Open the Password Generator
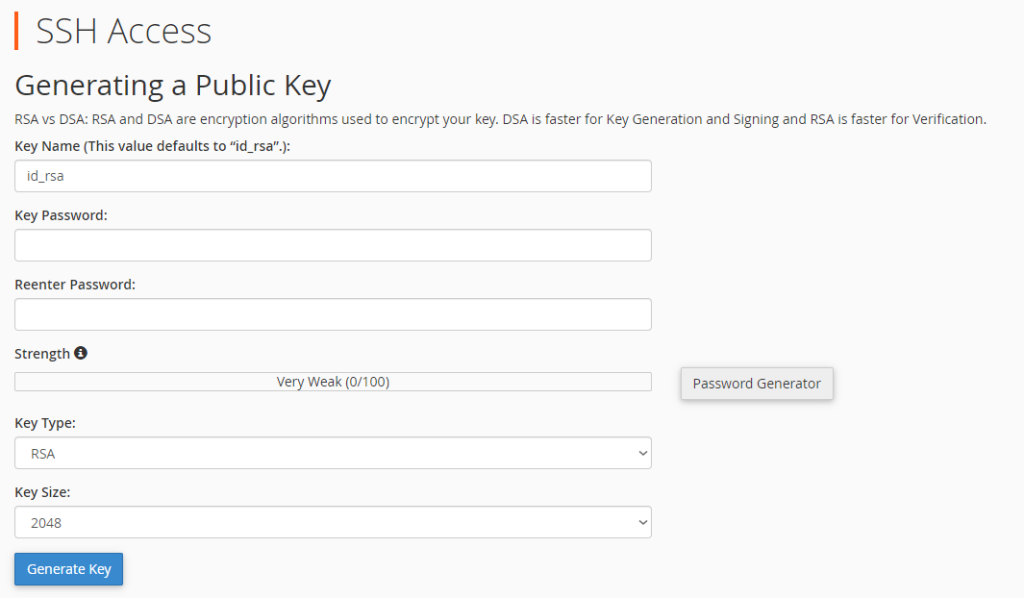Screen dimensions: 1024x598 click(x=756, y=383)
